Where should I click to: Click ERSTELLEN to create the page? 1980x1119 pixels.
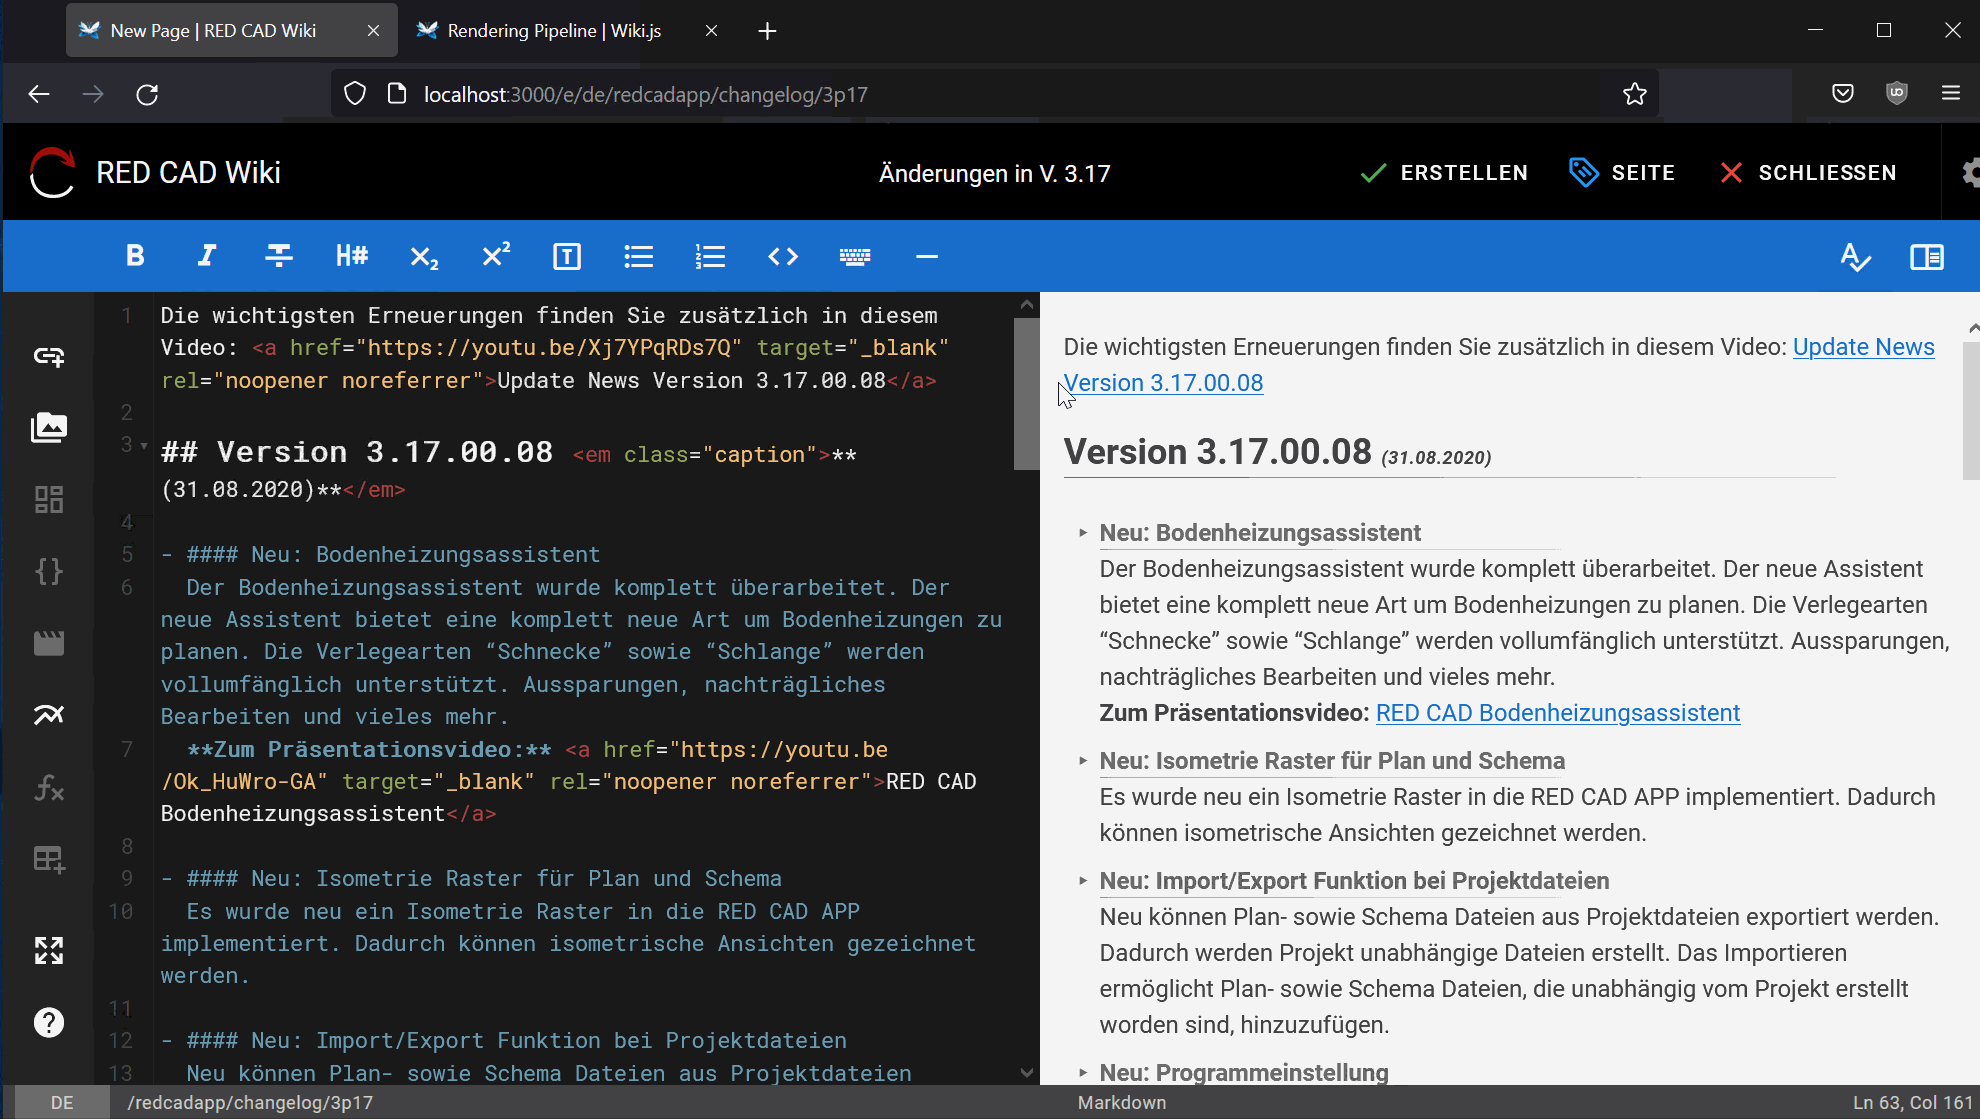pyautogui.click(x=1444, y=173)
